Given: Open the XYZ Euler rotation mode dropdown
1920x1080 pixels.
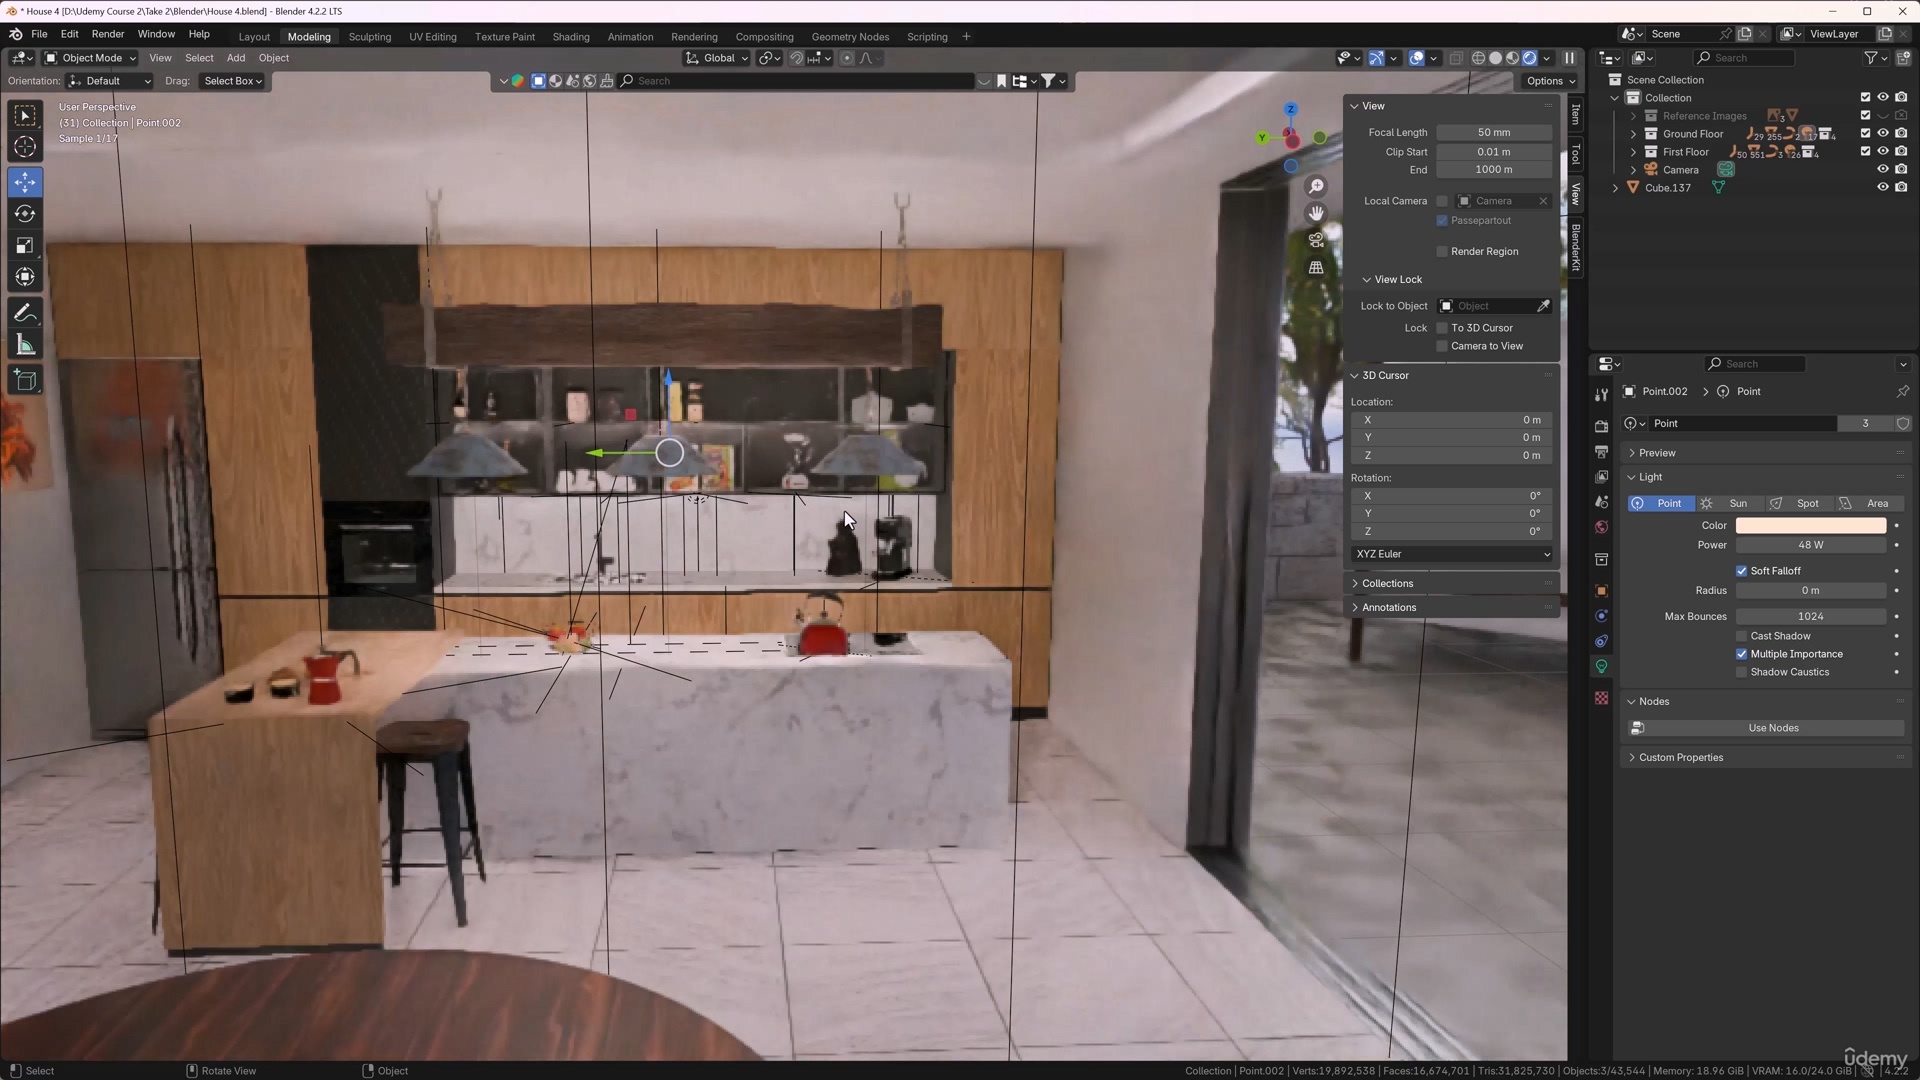Looking at the screenshot, I should (1452, 554).
